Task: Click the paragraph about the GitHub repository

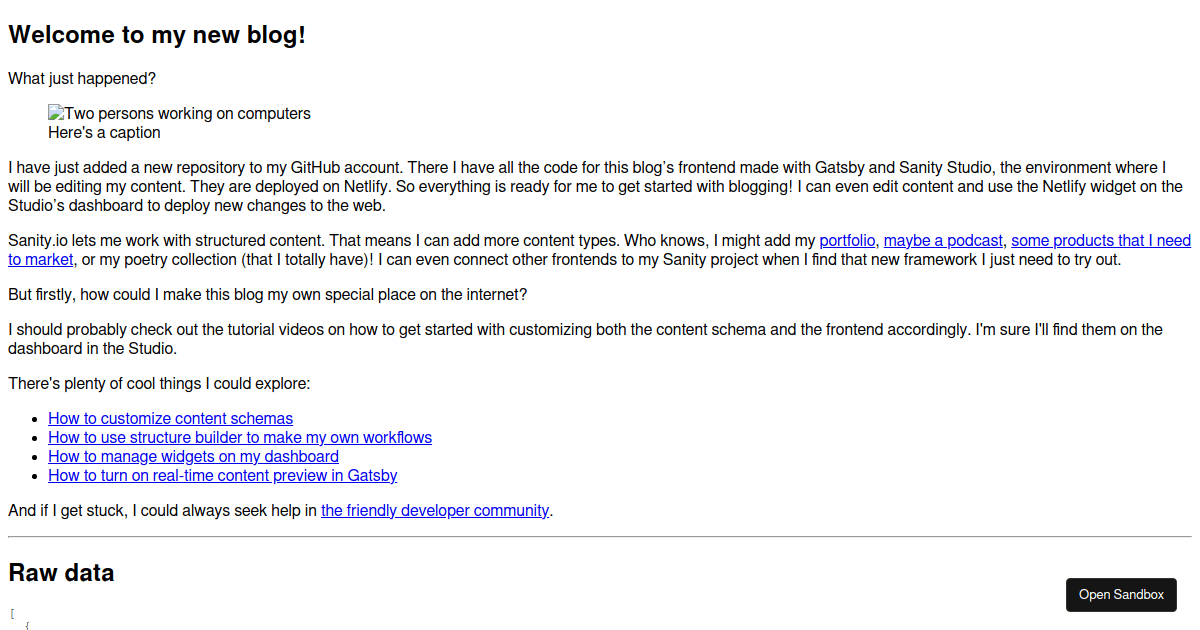Action: pos(600,187)
